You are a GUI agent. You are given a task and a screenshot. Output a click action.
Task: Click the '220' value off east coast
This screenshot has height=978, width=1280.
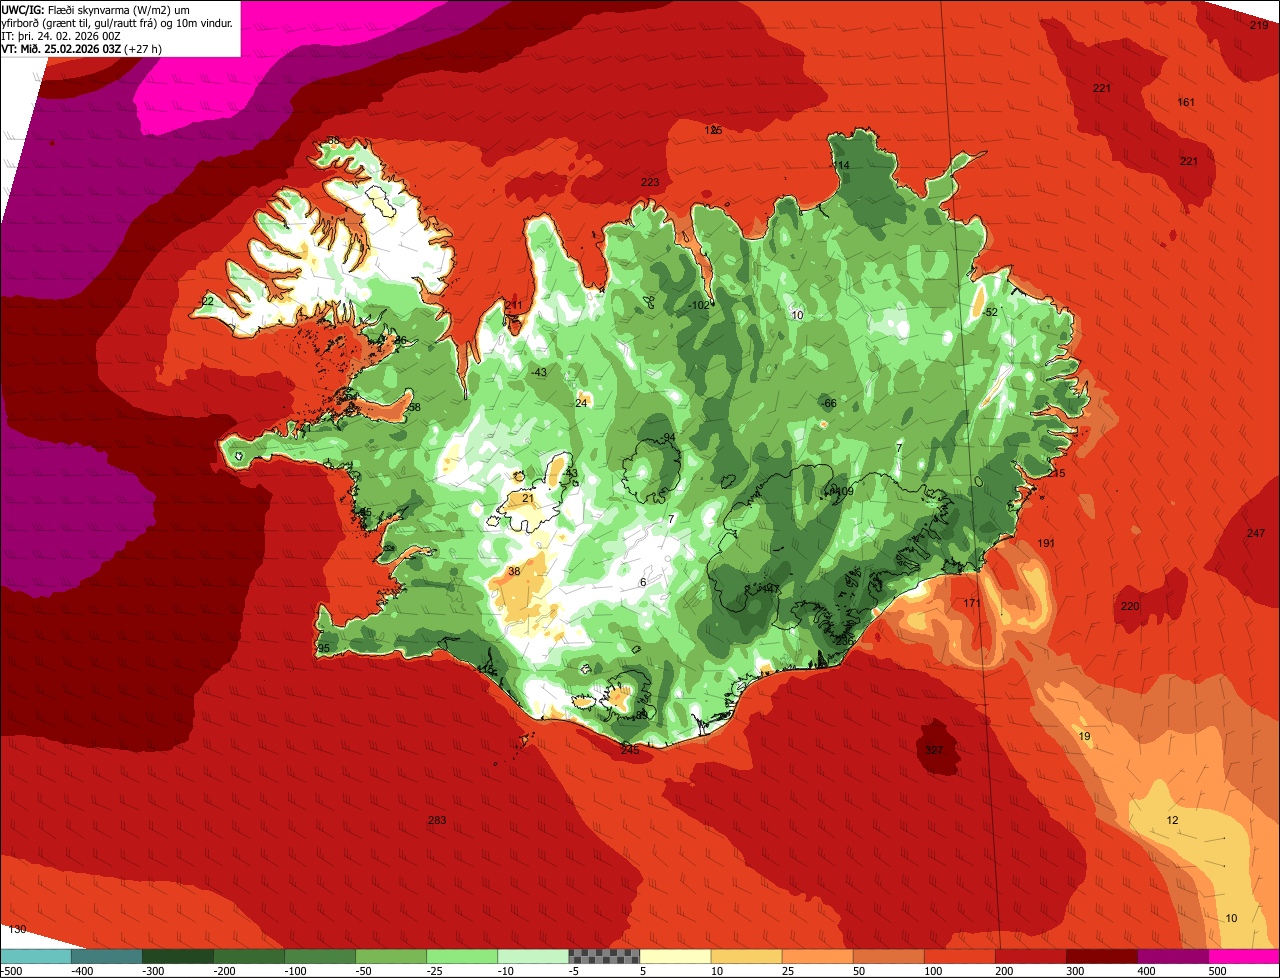tap(1130, 606)
